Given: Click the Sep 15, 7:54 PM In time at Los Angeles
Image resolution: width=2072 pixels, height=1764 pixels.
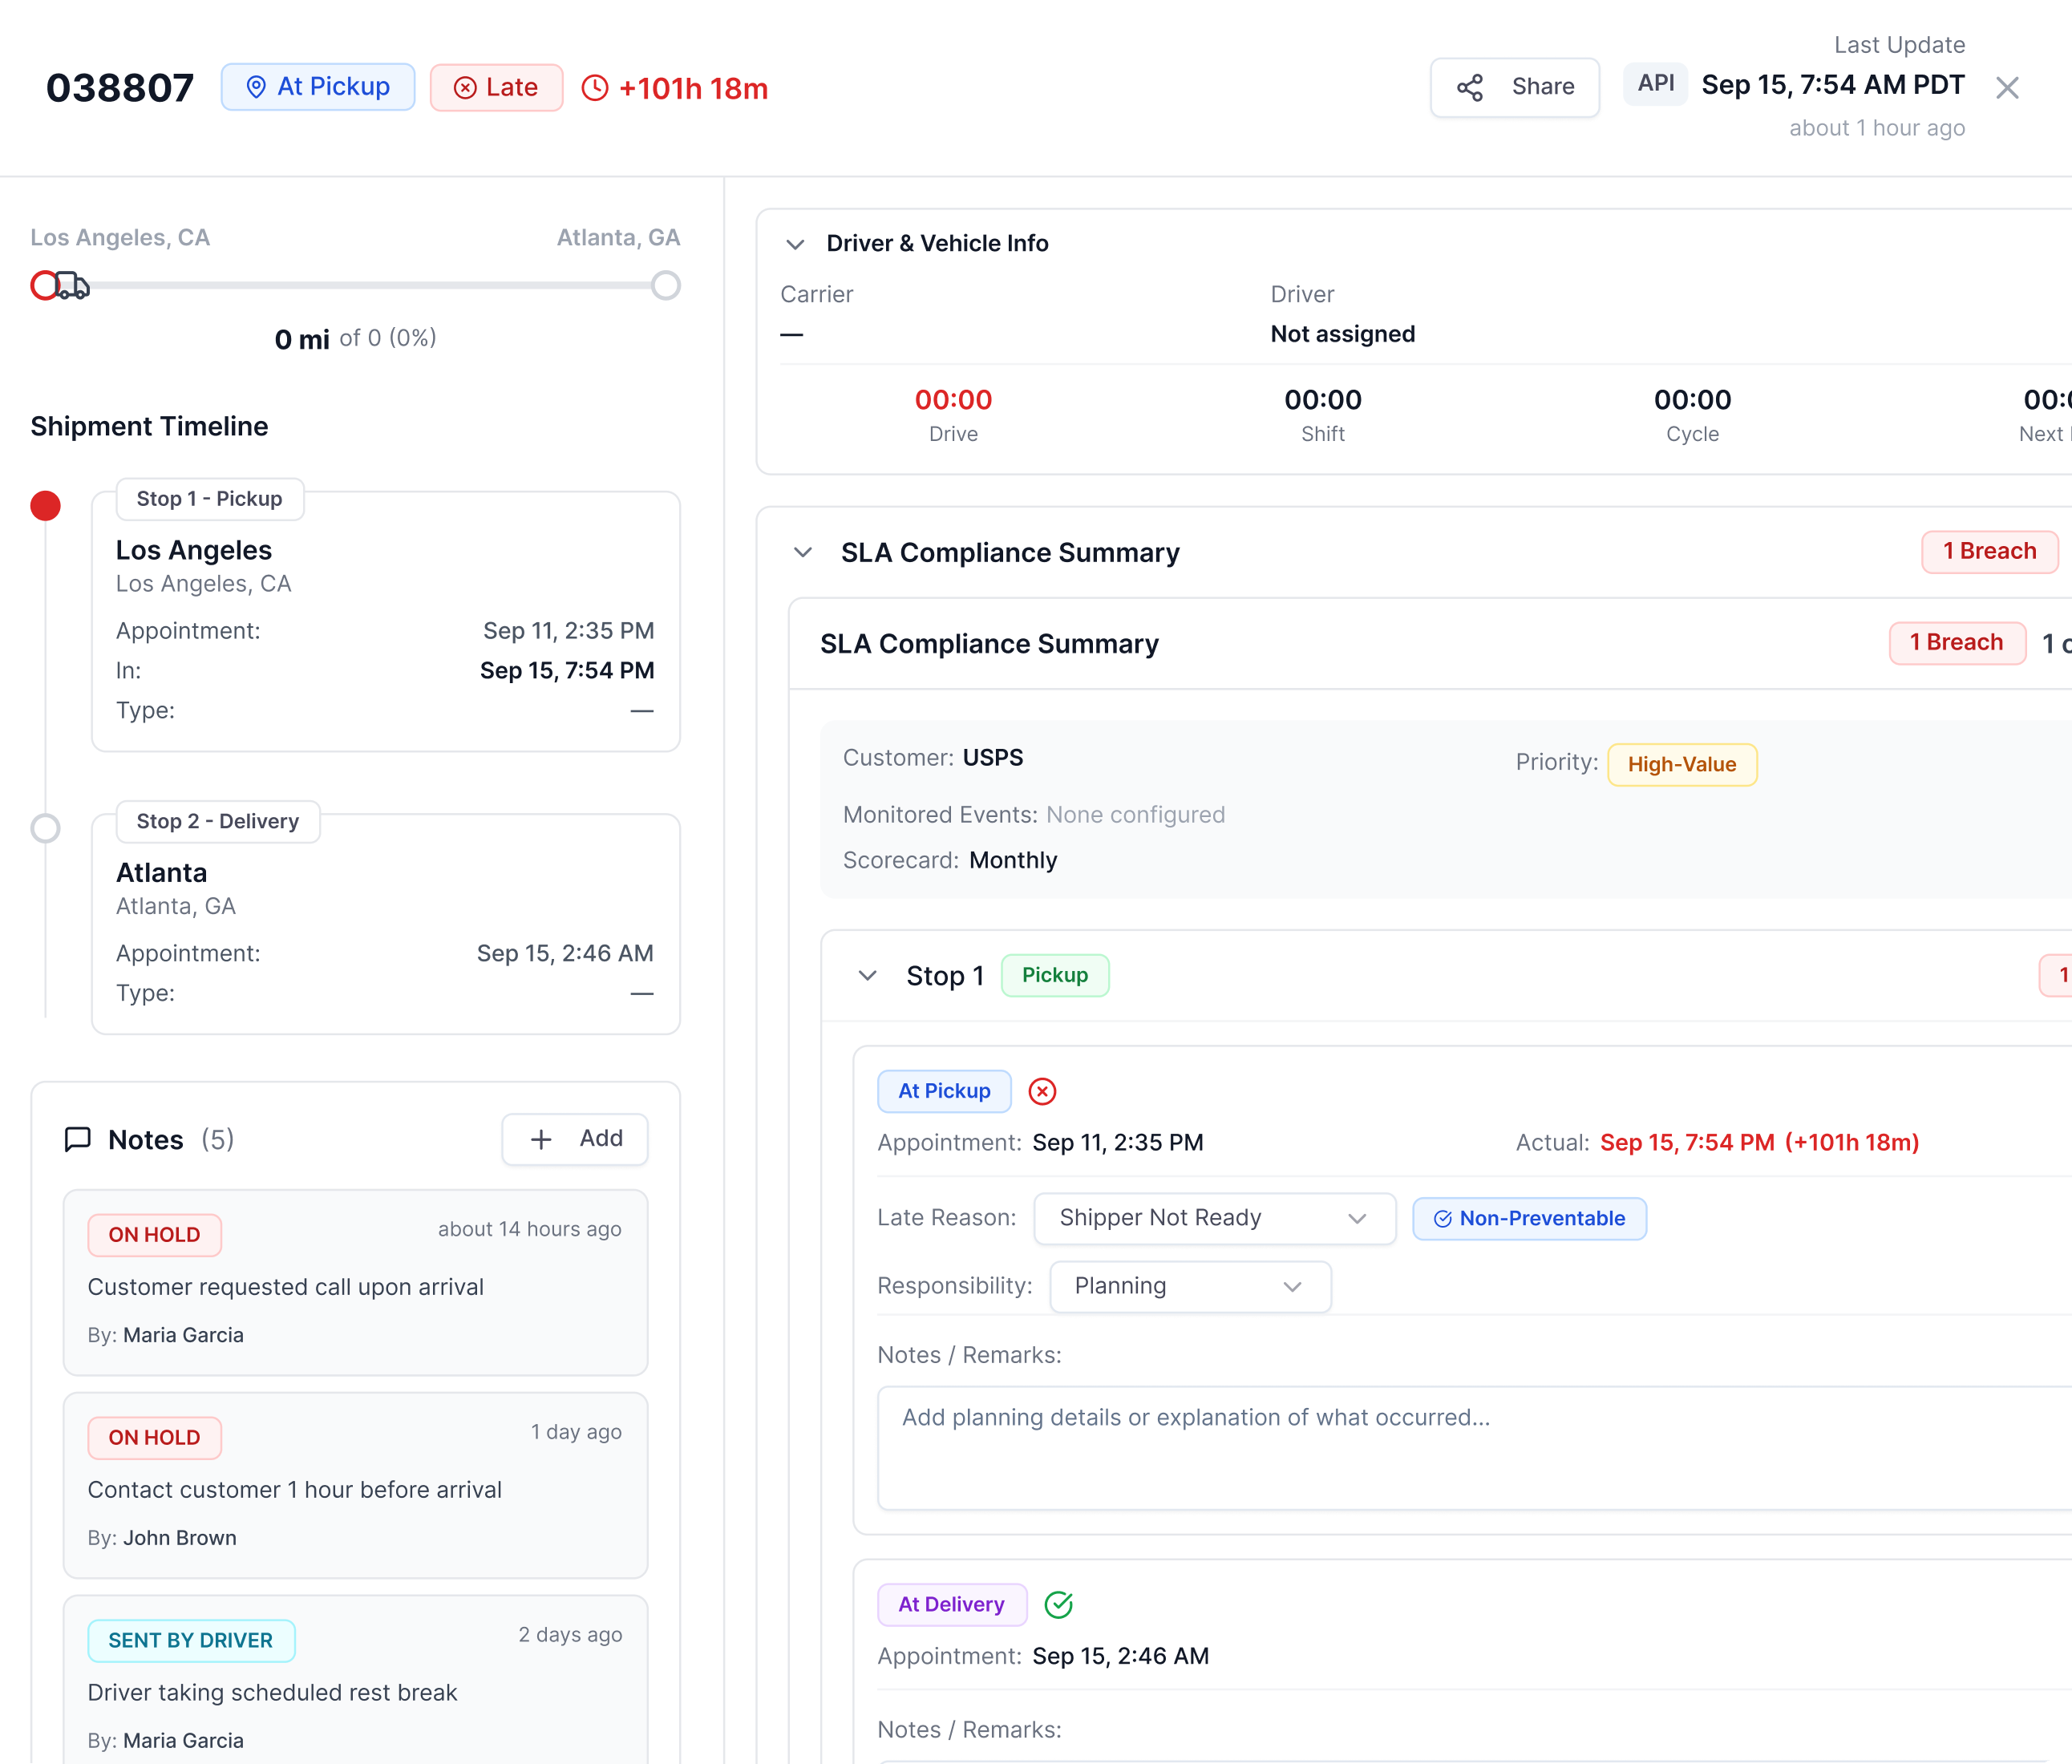Looking at the screenshot, I should [567, 670].
